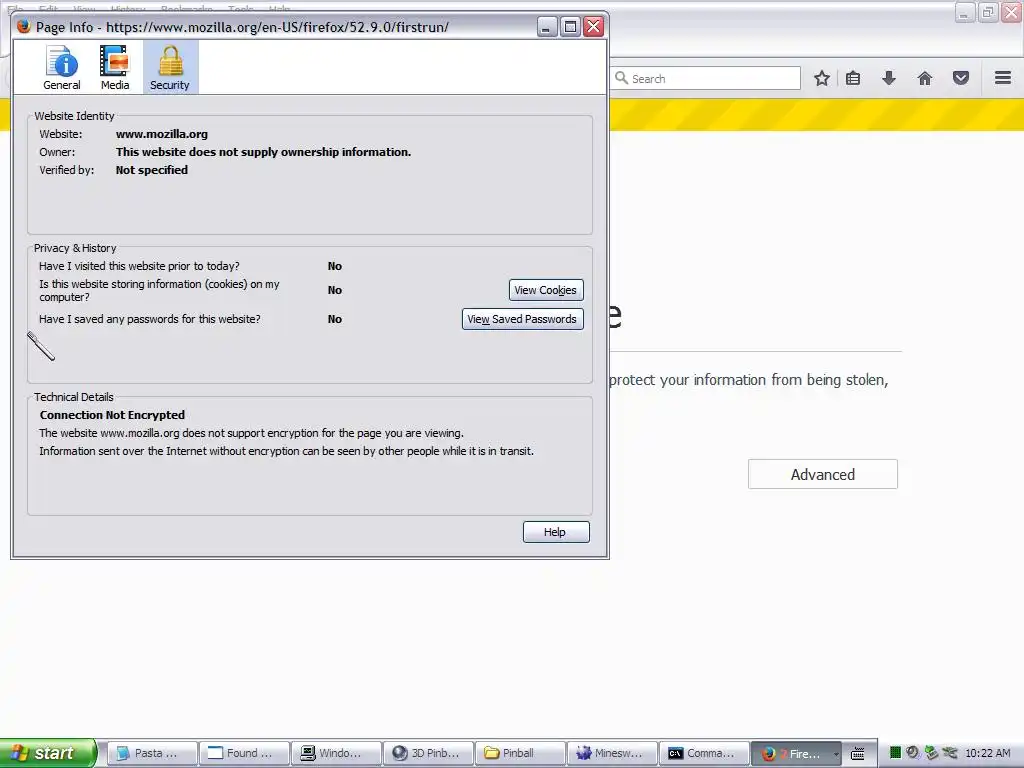This screenshot has width=1024, height=768.
Task: Click 'Not specified' verified-by value
Action: 152,170
